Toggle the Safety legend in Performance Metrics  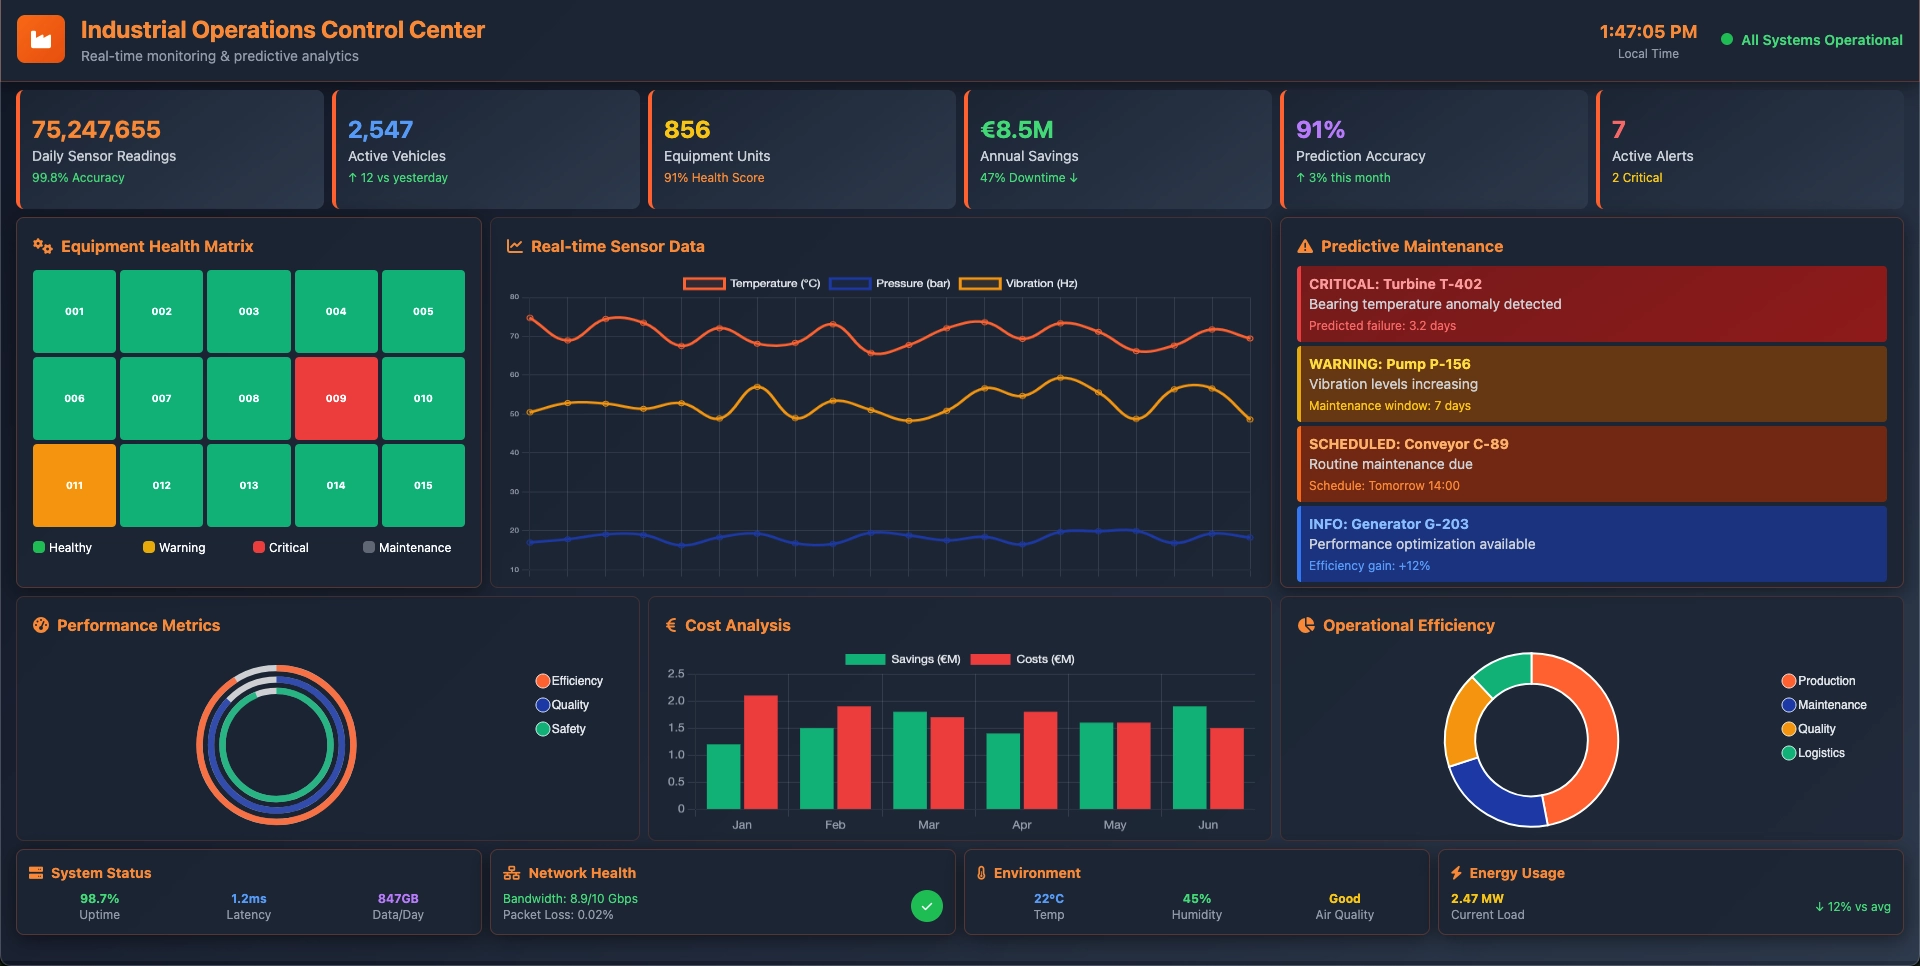(x=562, y=729)
